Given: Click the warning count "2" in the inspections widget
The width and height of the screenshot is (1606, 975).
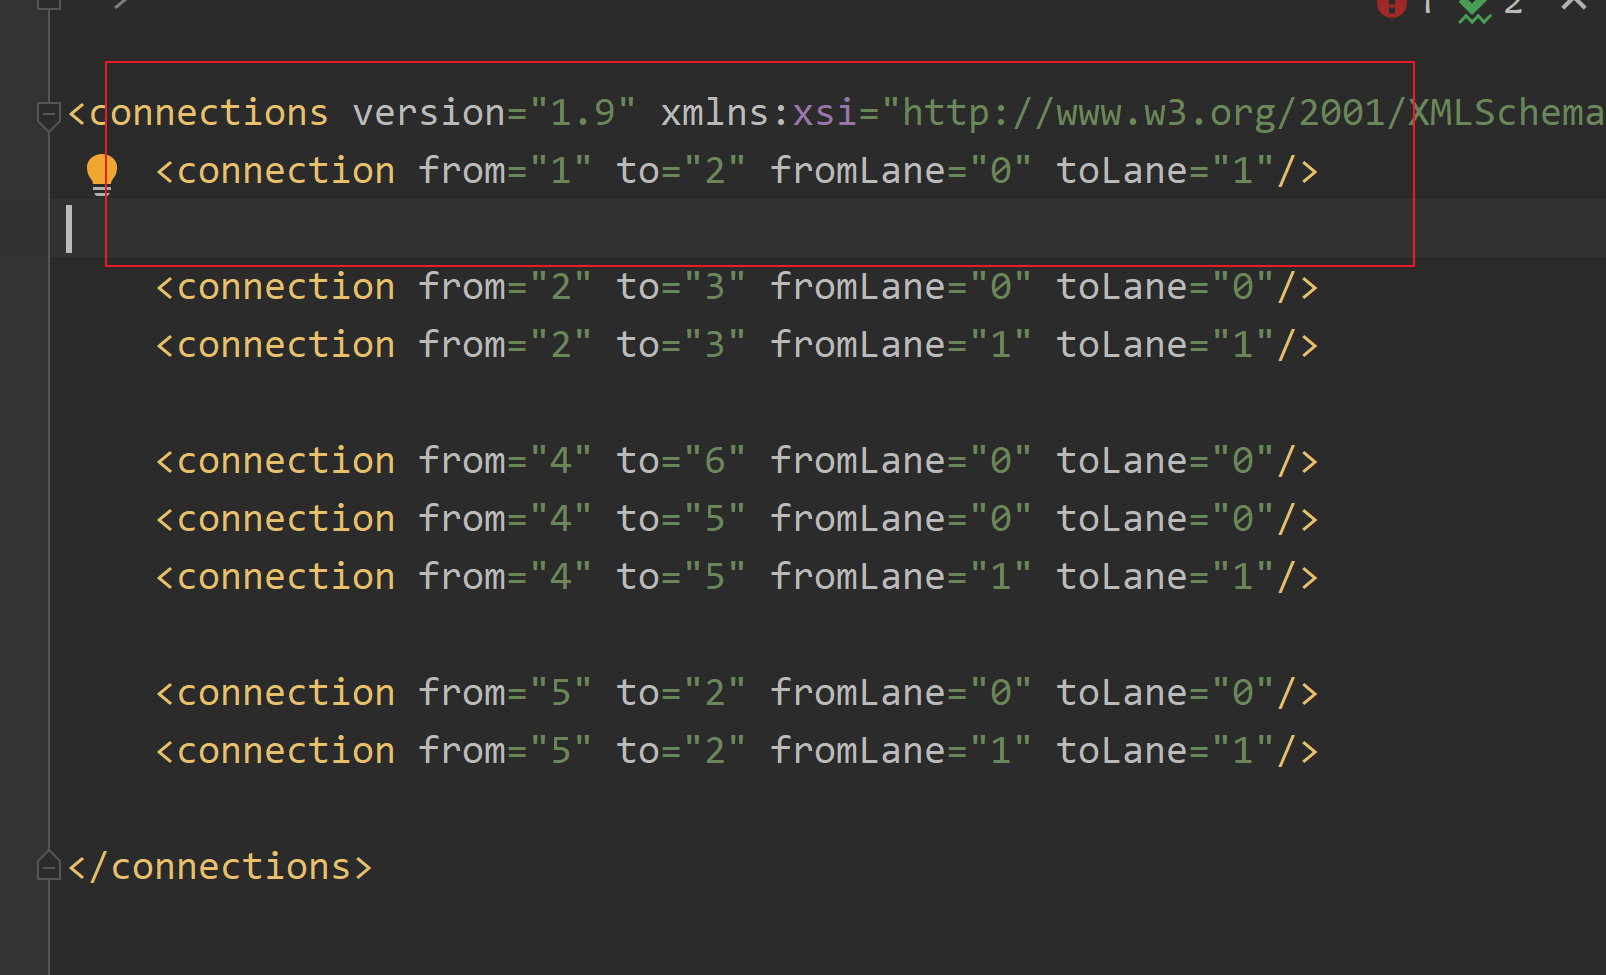Looking at the screenshot, I should (1513, 8).
